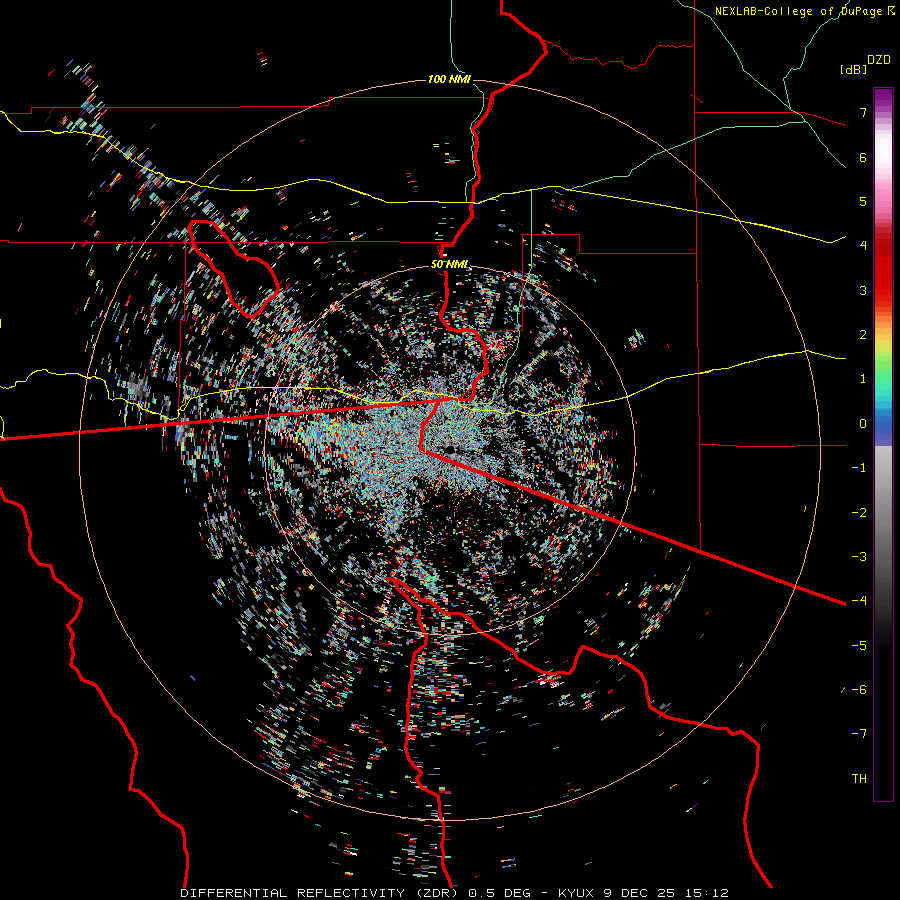Click the 2 value on color scale
900x900 pixels.
[x=863, y=335]
